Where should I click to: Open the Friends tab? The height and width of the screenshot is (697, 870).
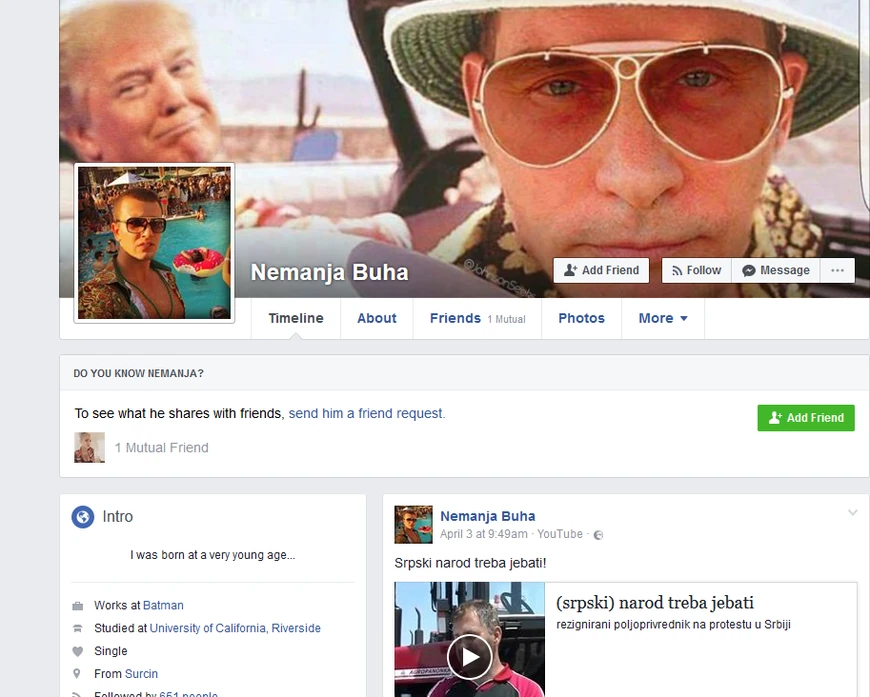point(477,318)
